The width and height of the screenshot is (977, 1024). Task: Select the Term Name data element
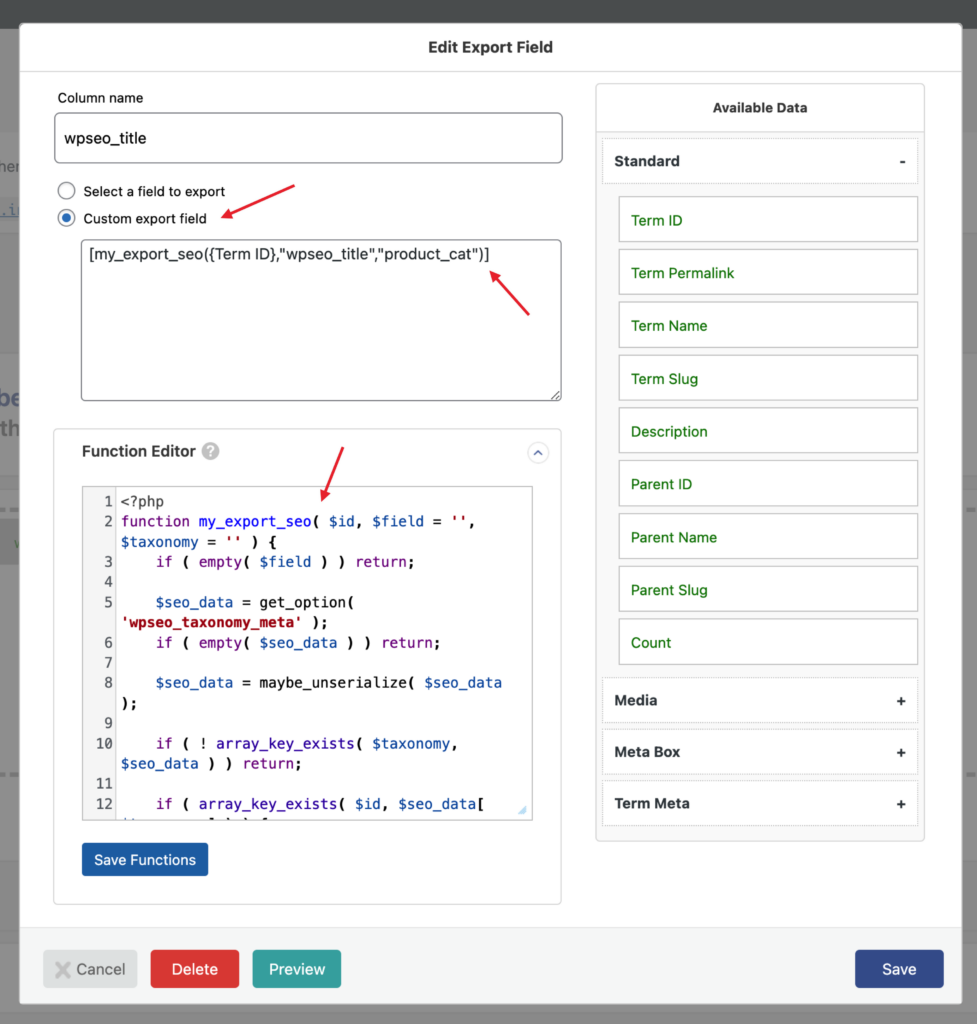tap(767, 325)
